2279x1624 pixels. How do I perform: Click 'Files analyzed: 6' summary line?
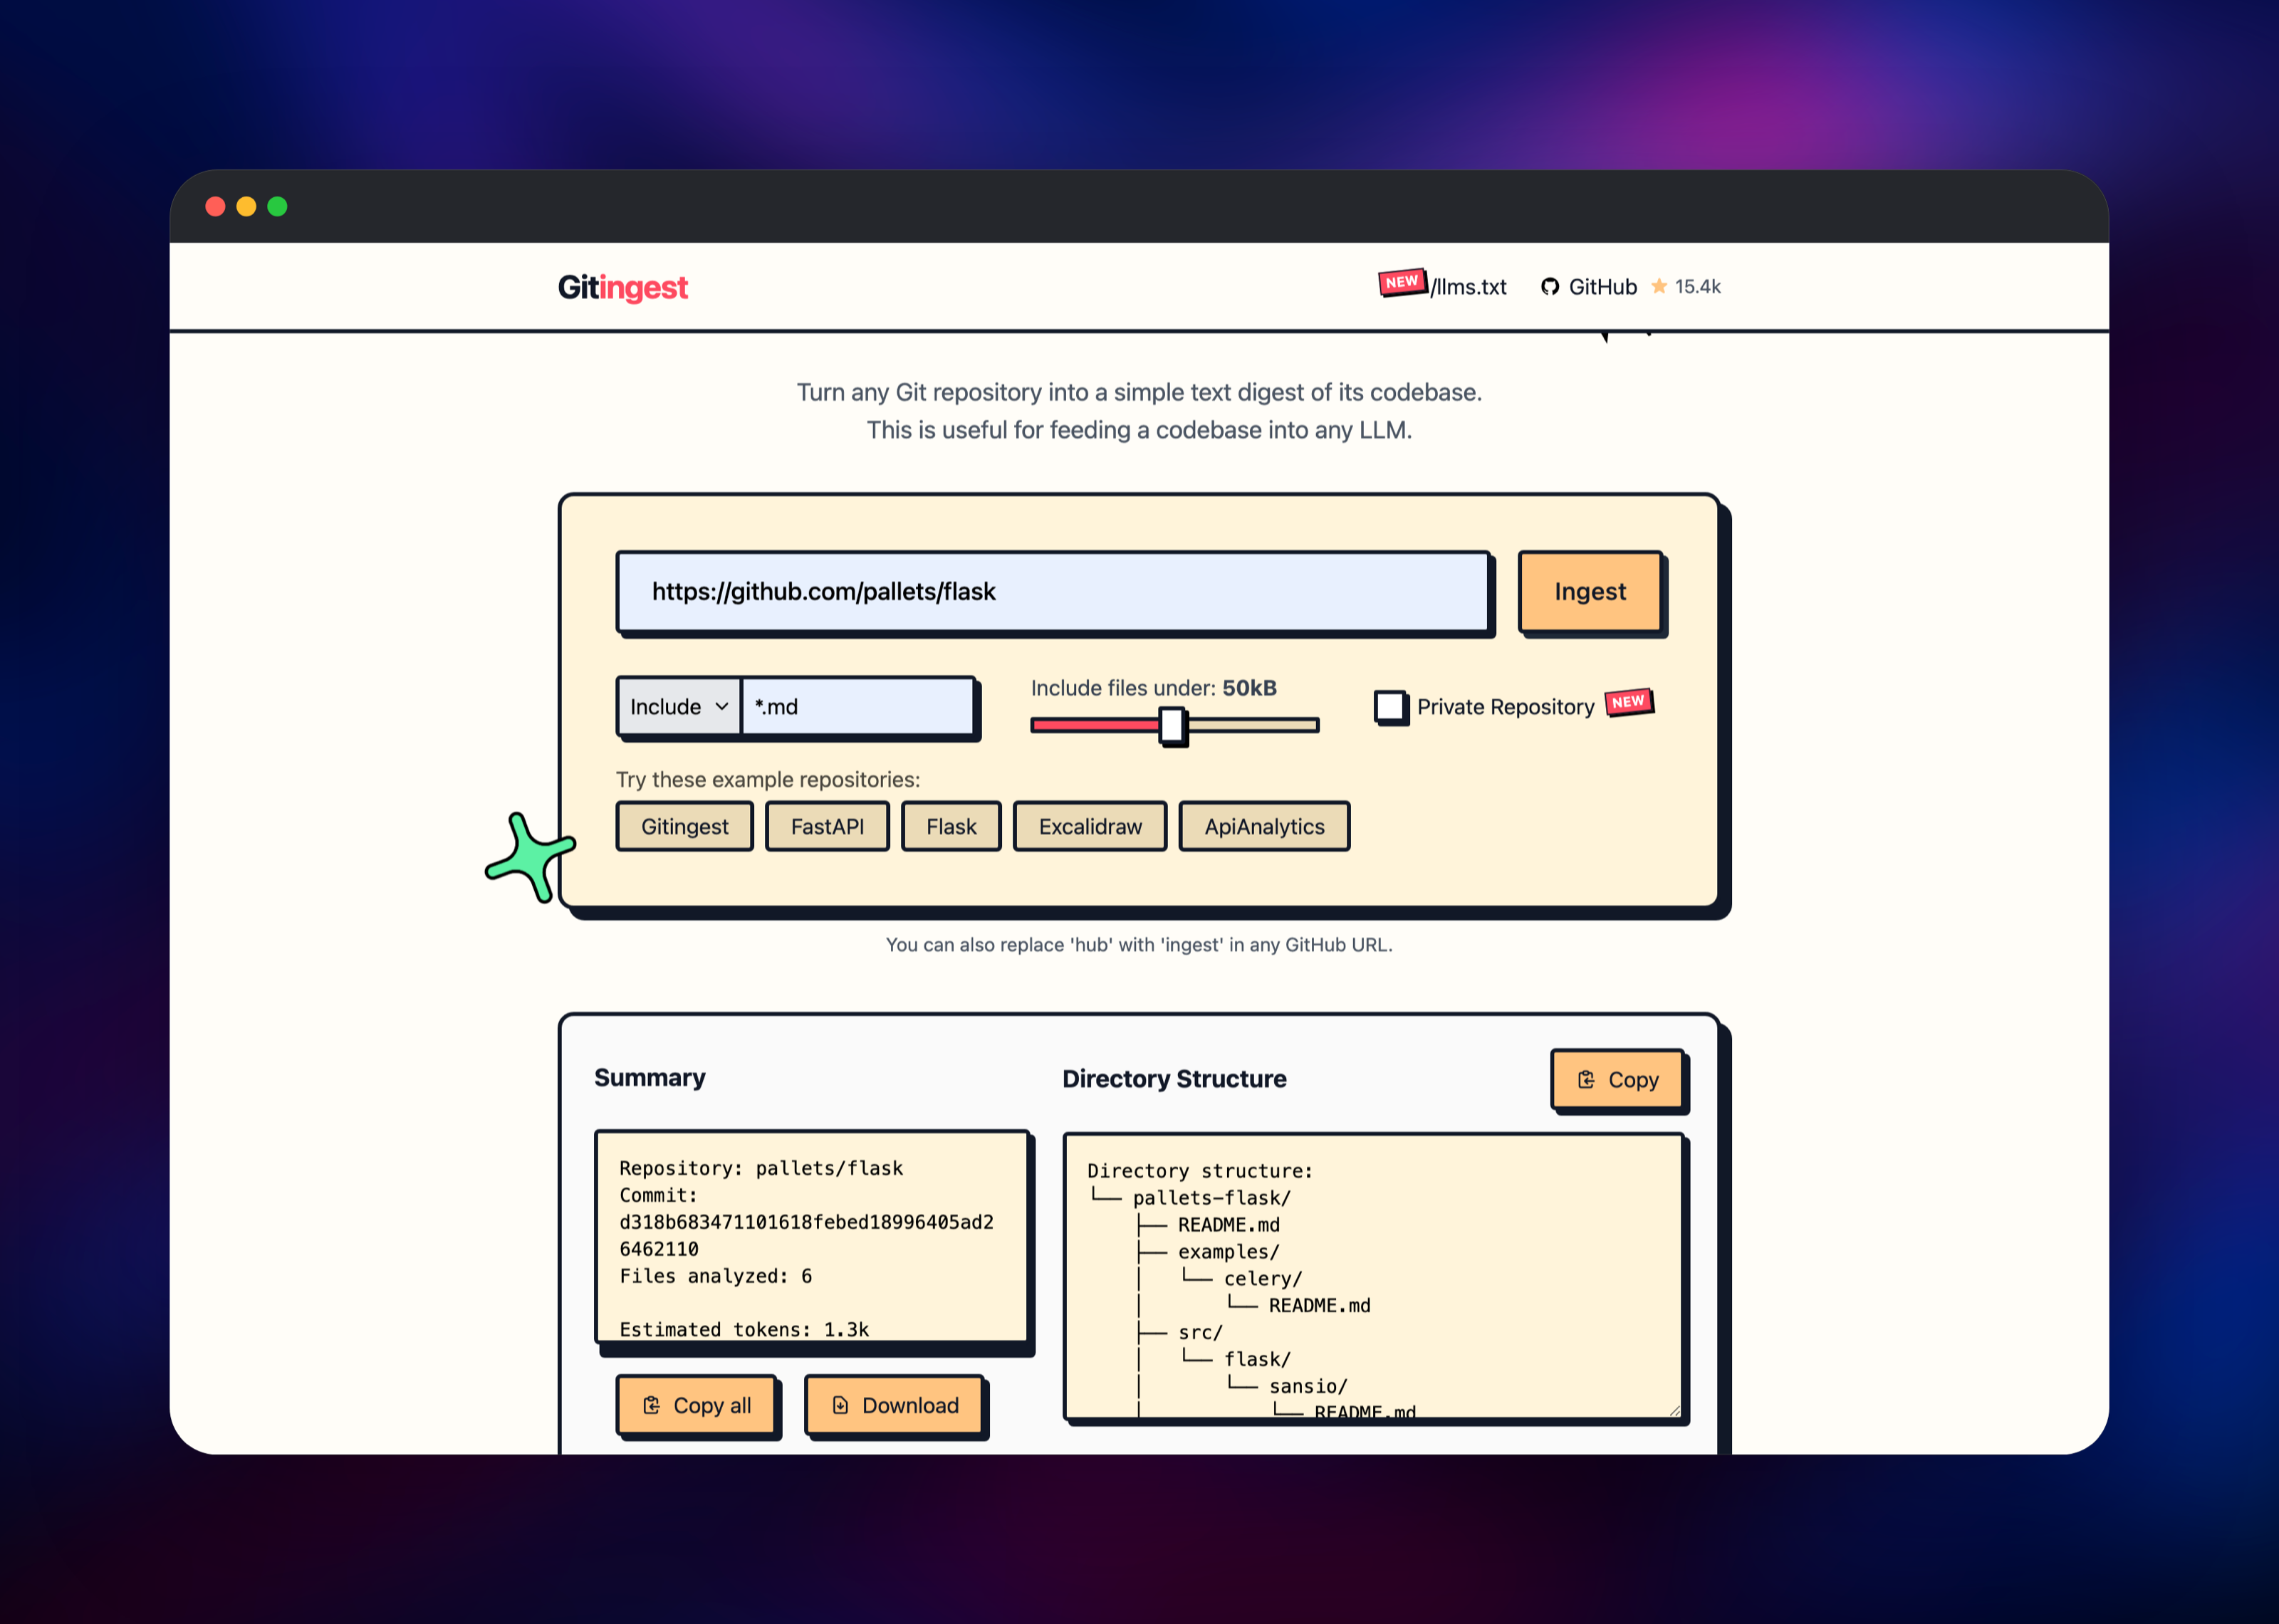tap(716, 1276)
